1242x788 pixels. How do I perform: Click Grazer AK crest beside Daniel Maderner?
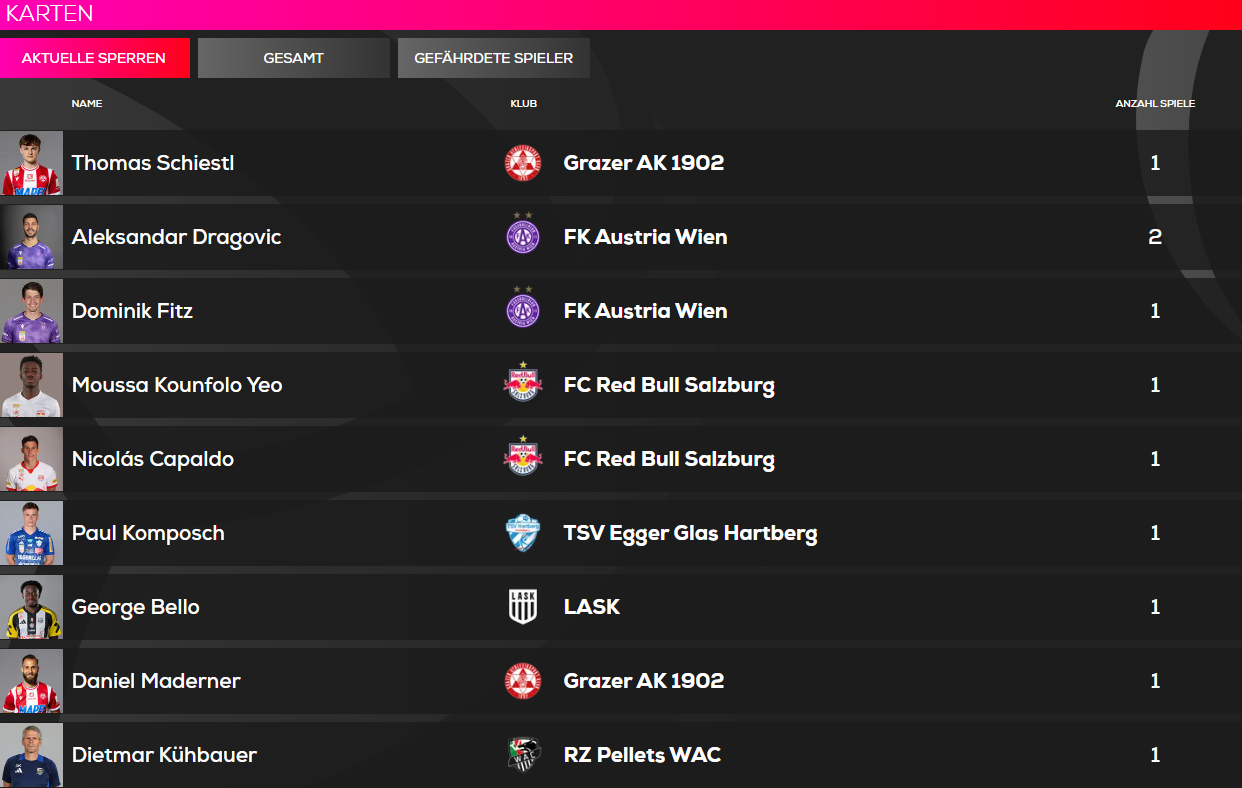tap(523, 681)
